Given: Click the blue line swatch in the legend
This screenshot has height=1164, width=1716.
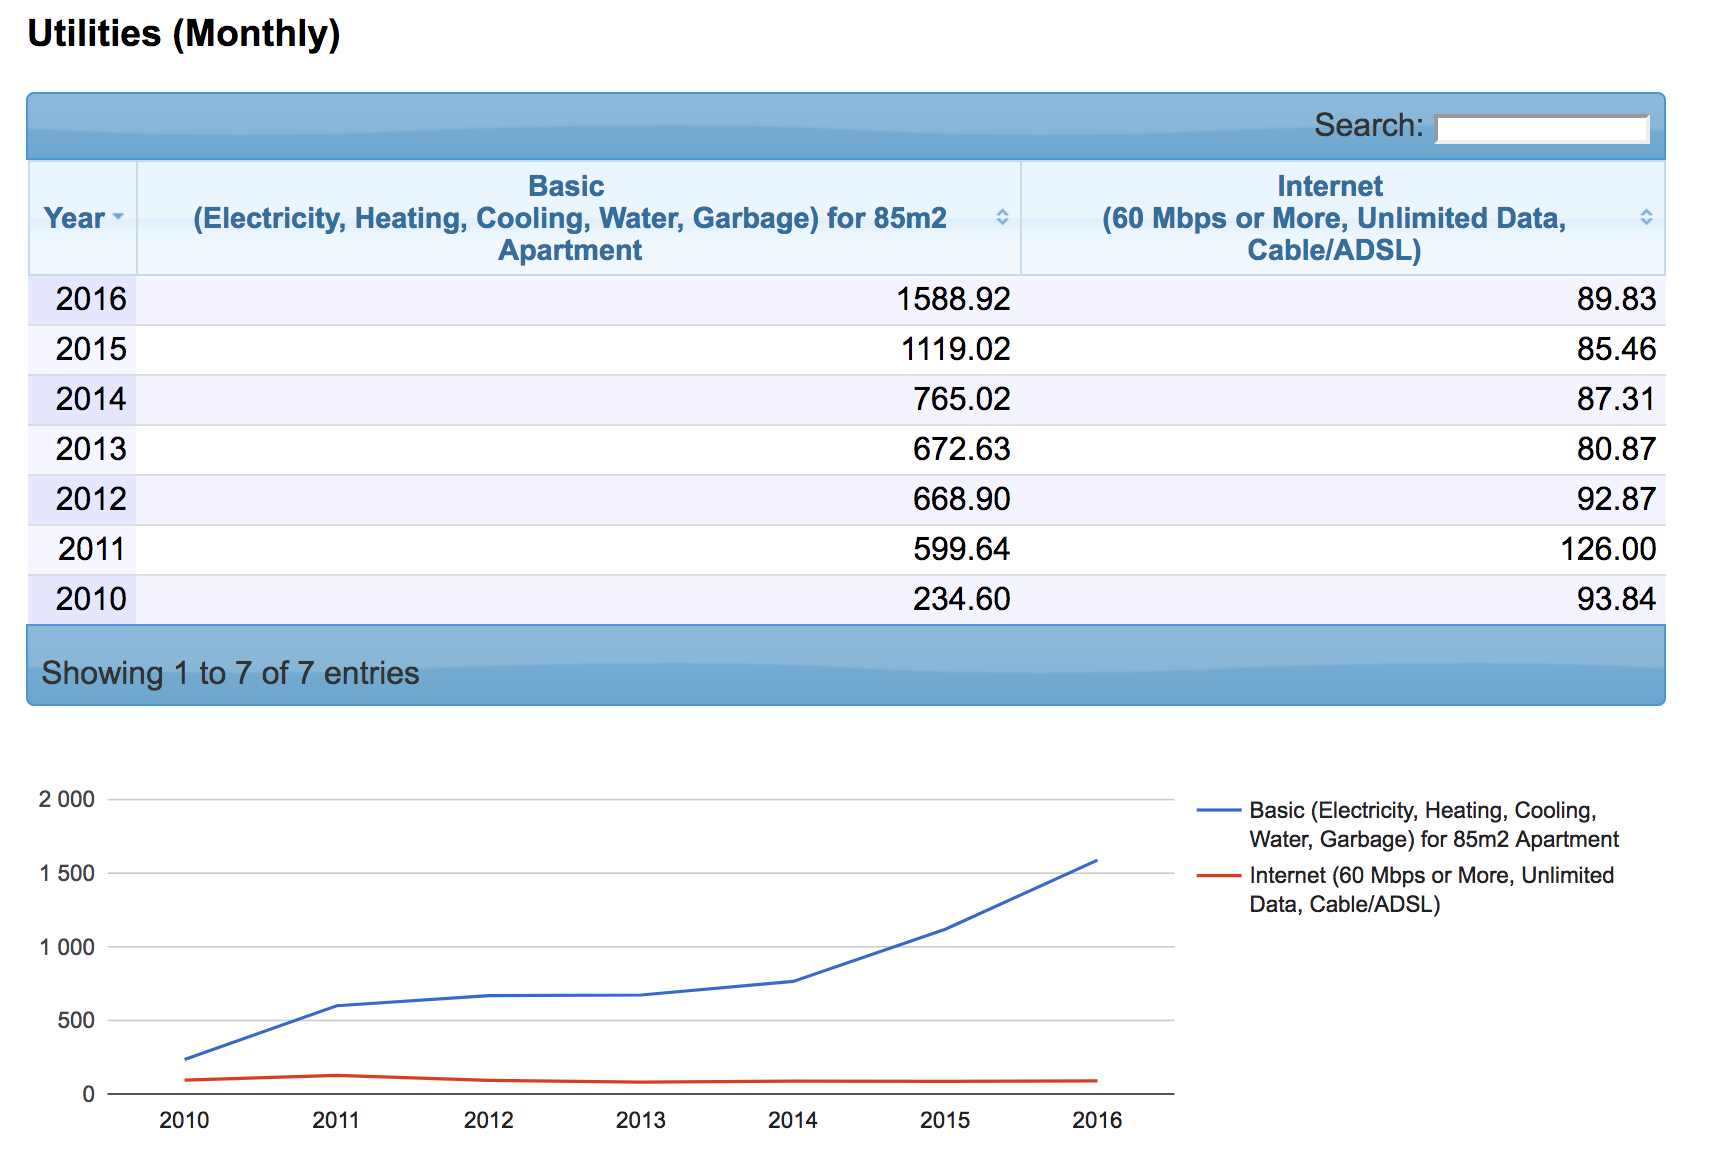Looking at the screenshot, I should pos(1218,810).
